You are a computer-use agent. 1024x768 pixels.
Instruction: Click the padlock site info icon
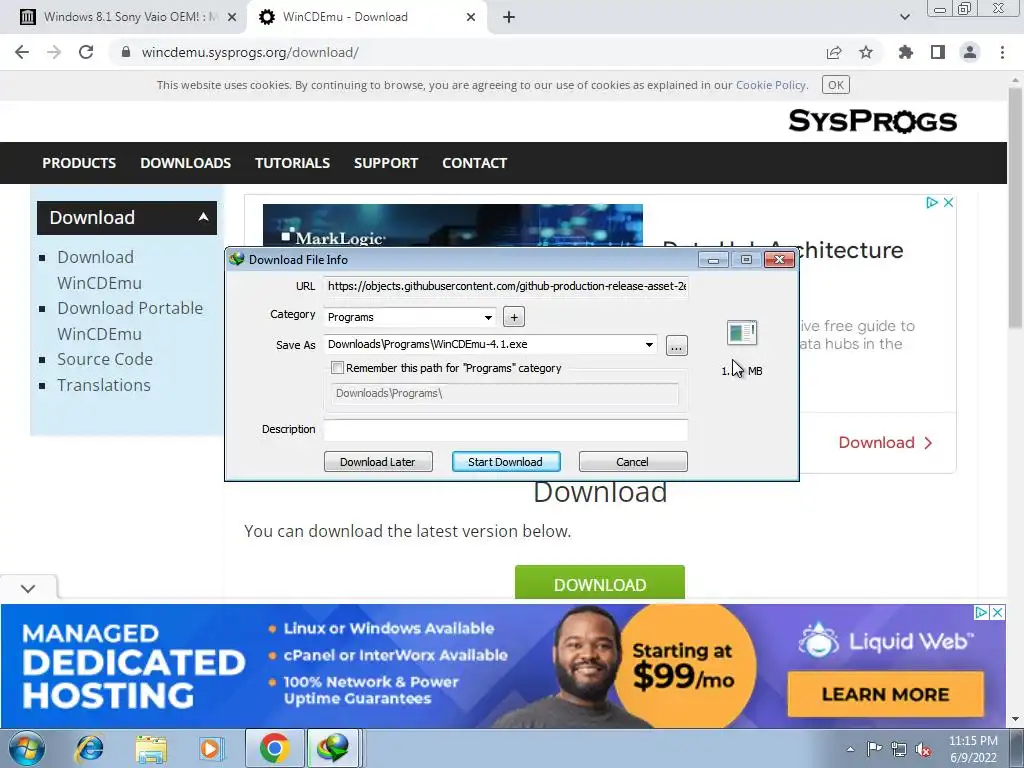click(x=126, y=52)
